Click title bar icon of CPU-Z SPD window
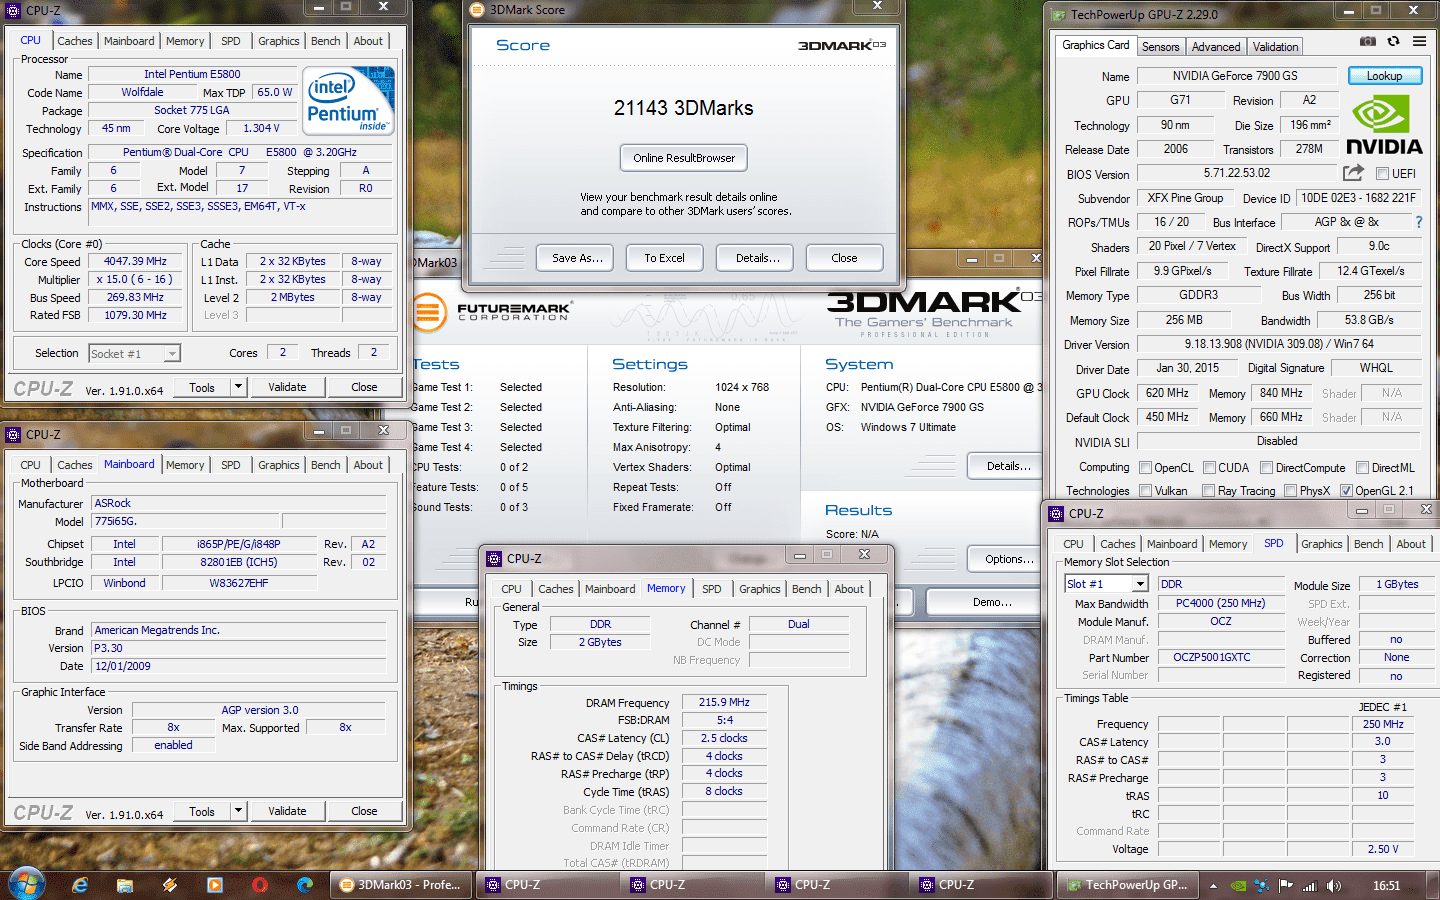The image size is (1440, 900). [x=1056, y=514]
